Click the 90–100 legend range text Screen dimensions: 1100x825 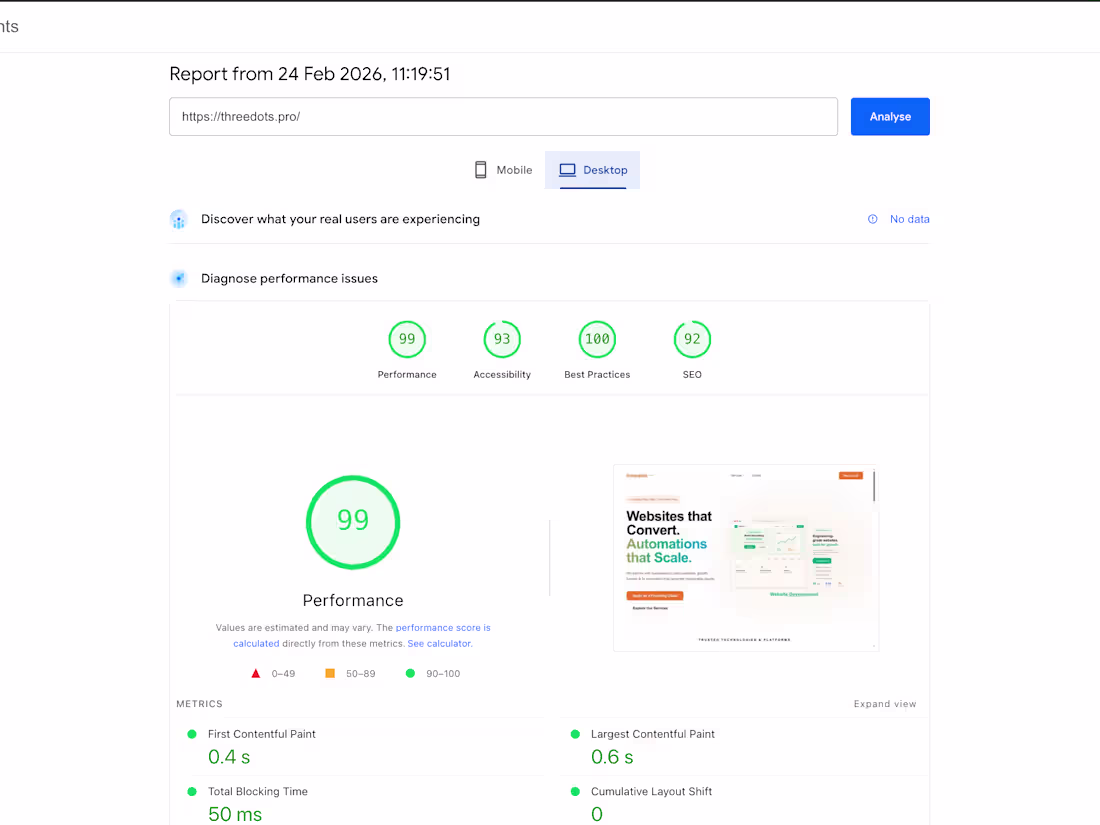[443, 673]
